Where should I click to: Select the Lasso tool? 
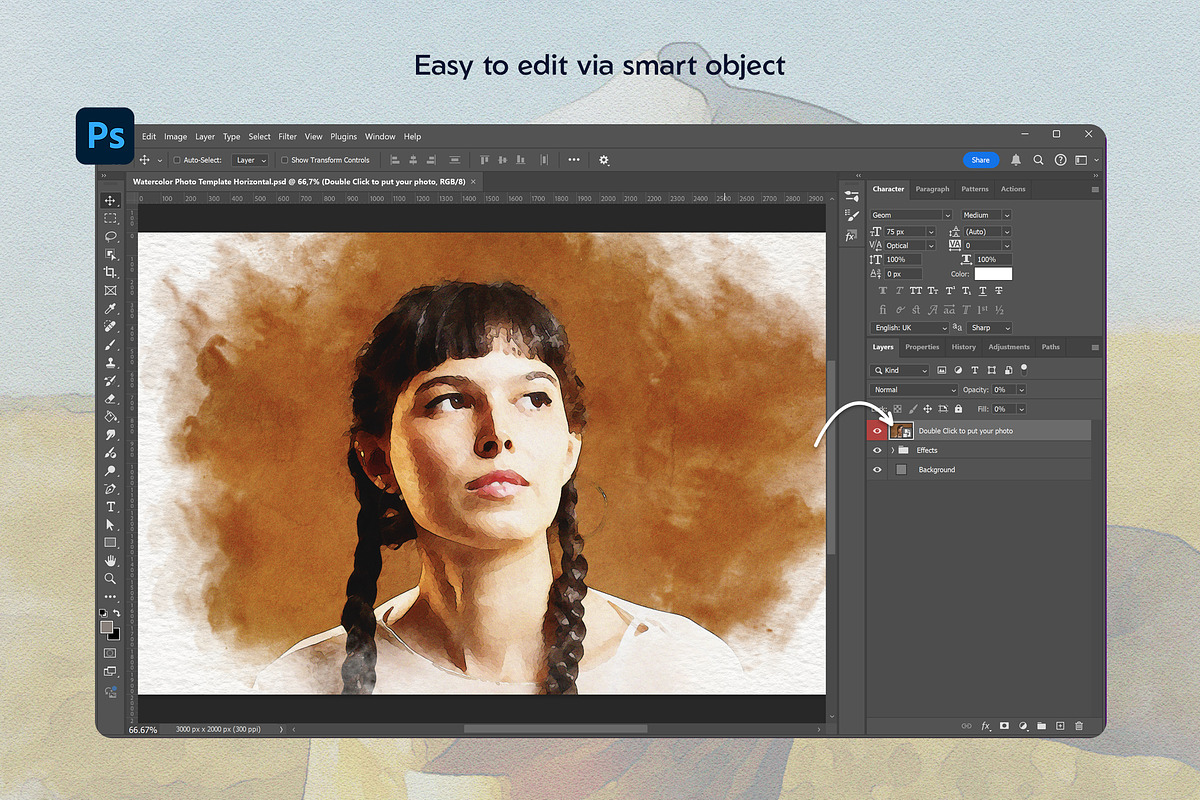110,237
